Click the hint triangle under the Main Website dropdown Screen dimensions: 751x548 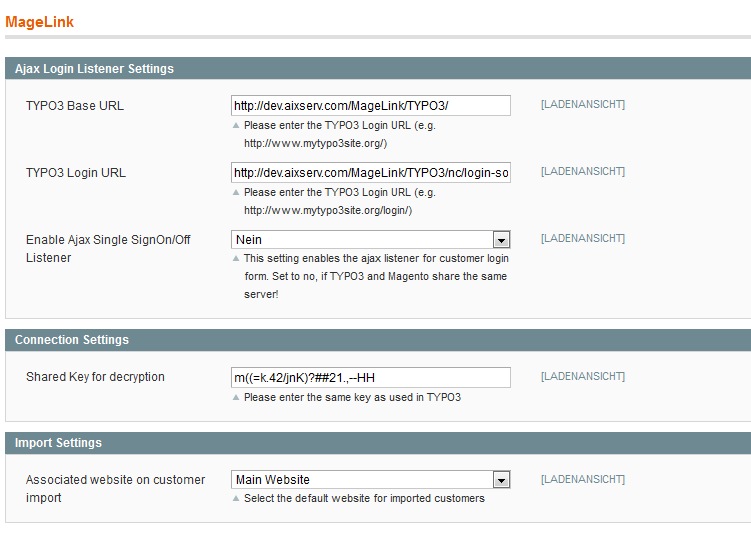(x=236, y=499)
